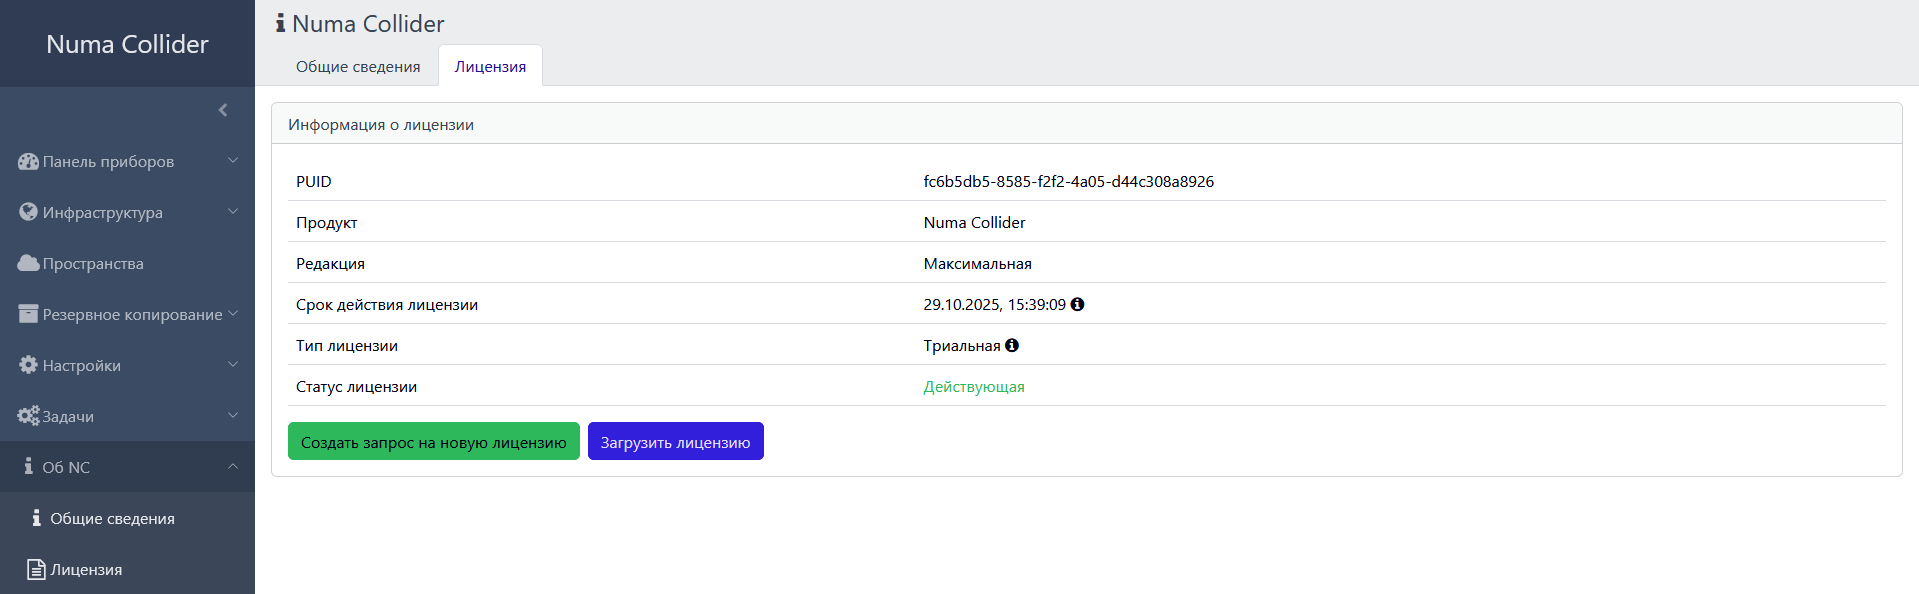The image size is (1919, 594).
Task: Click info icon next to license expiry date
Action: coord(1077,304)
